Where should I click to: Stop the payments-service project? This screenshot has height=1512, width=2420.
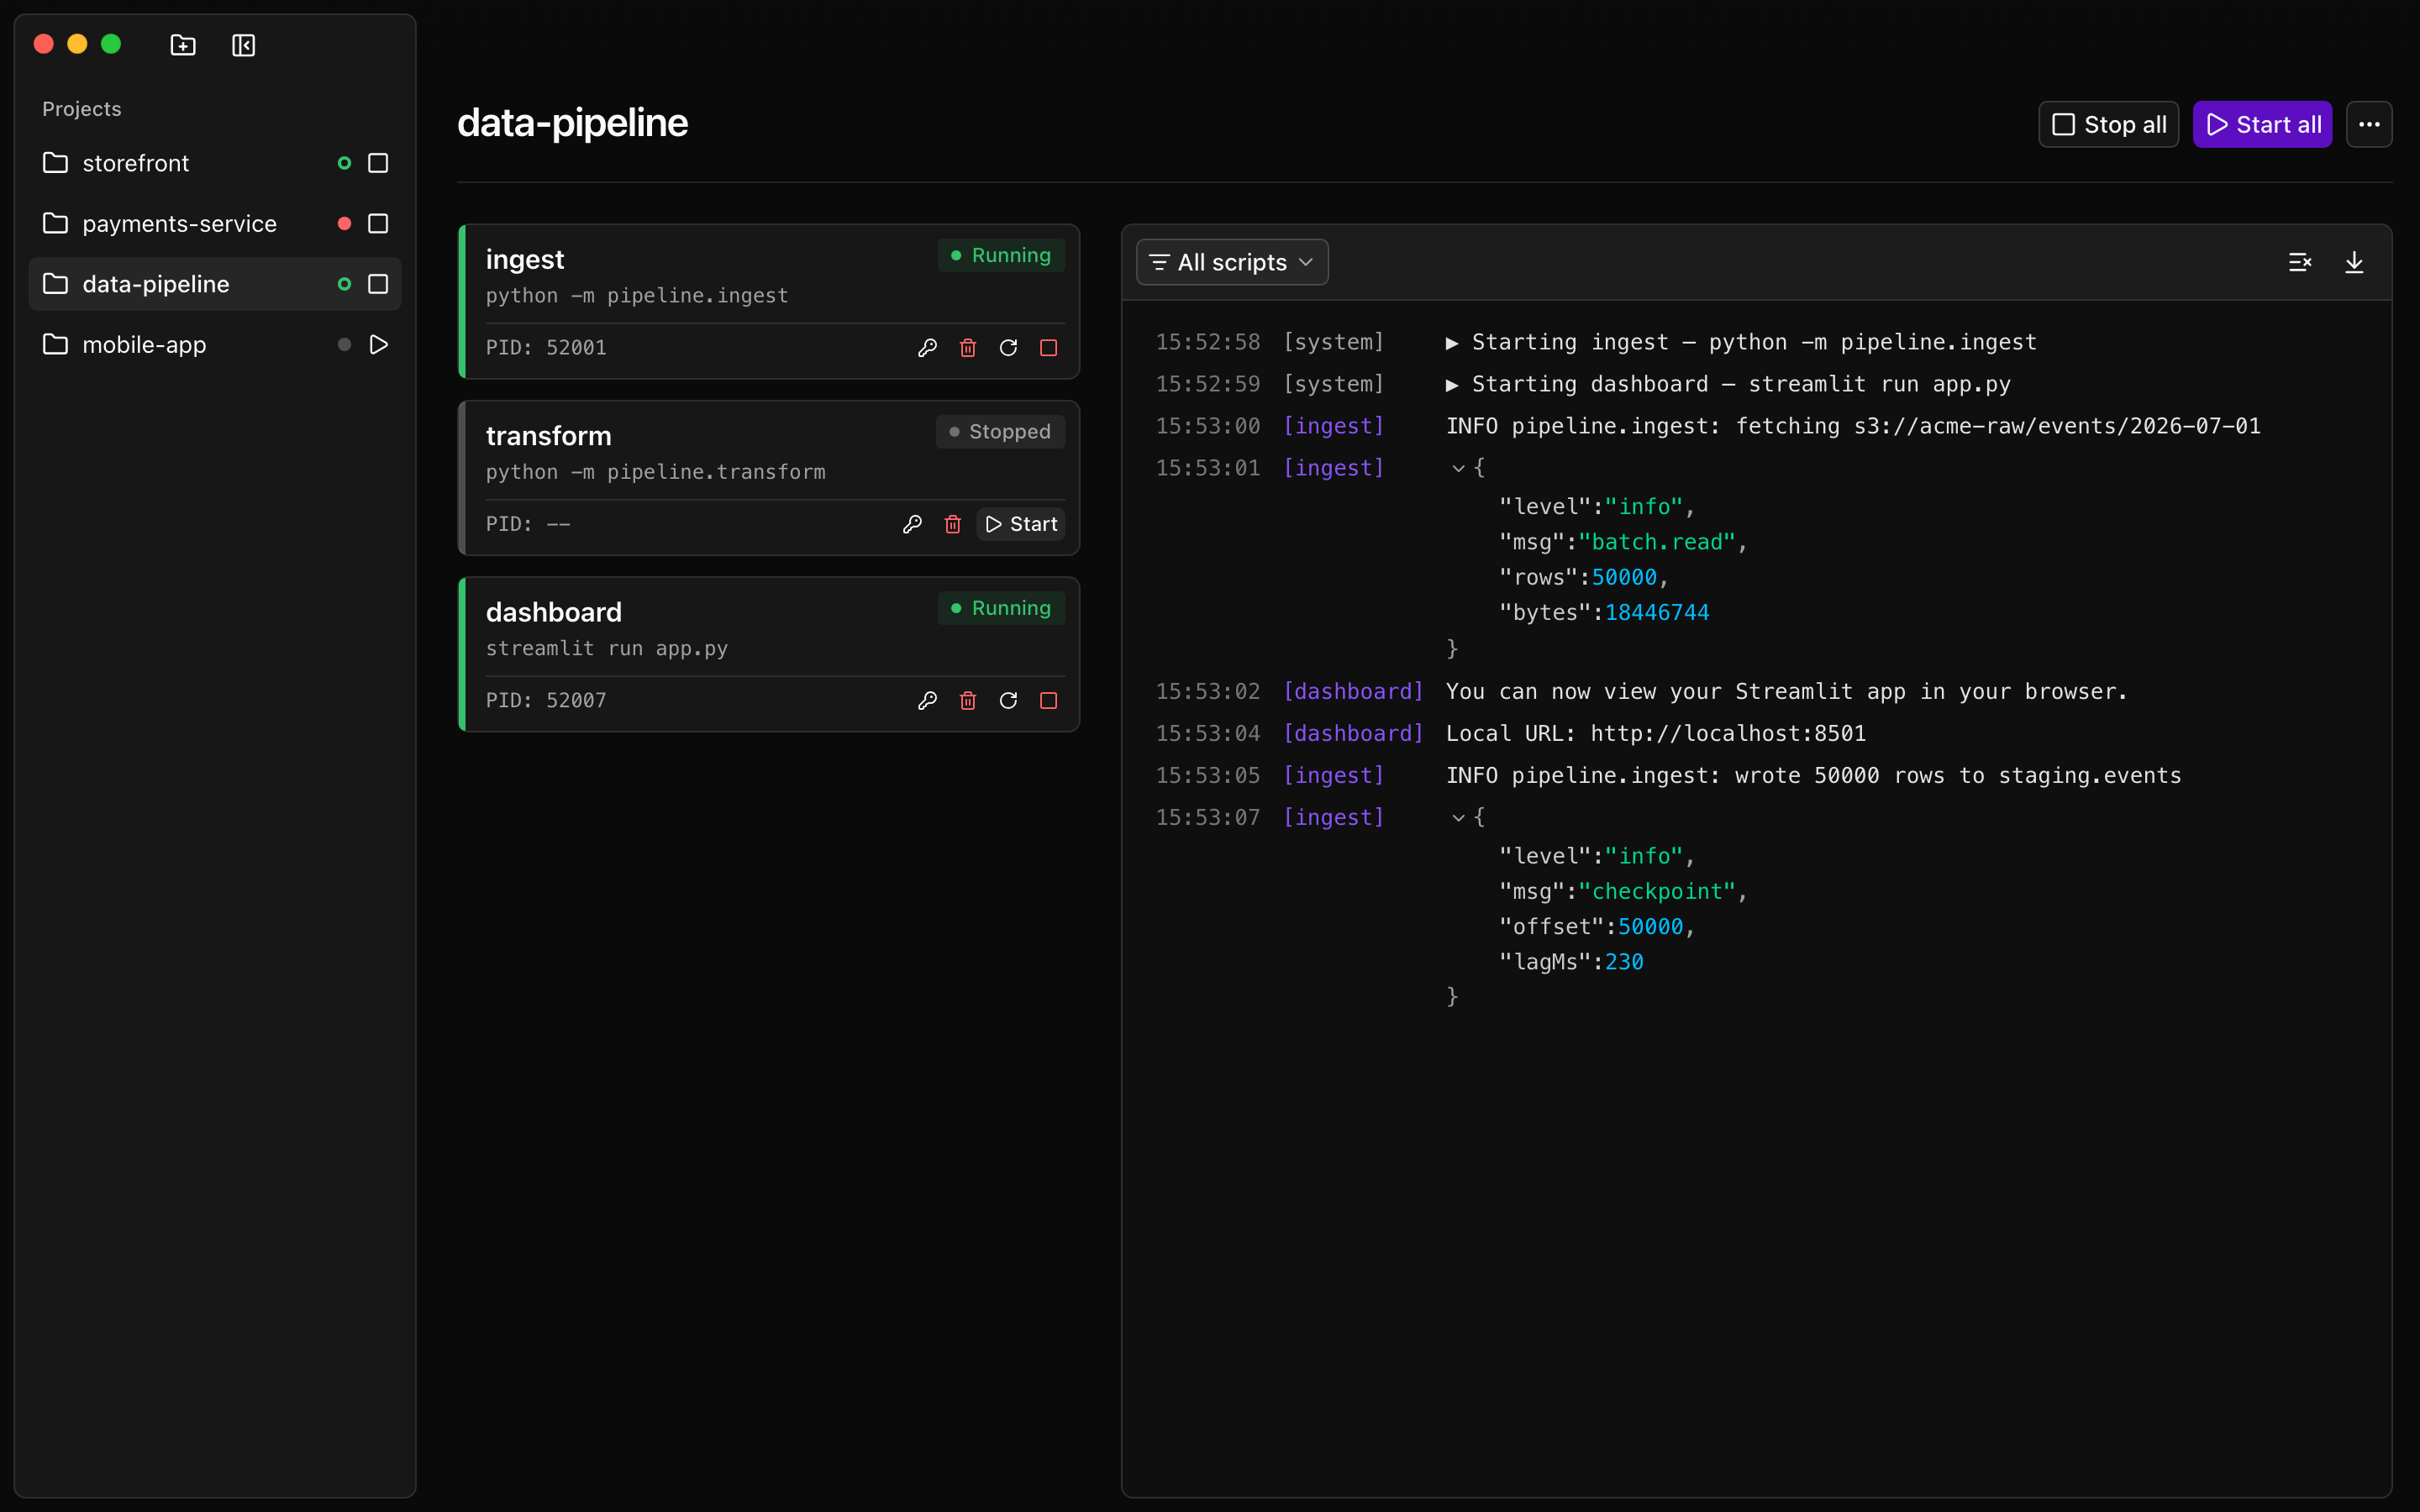(x=378, y=224)
